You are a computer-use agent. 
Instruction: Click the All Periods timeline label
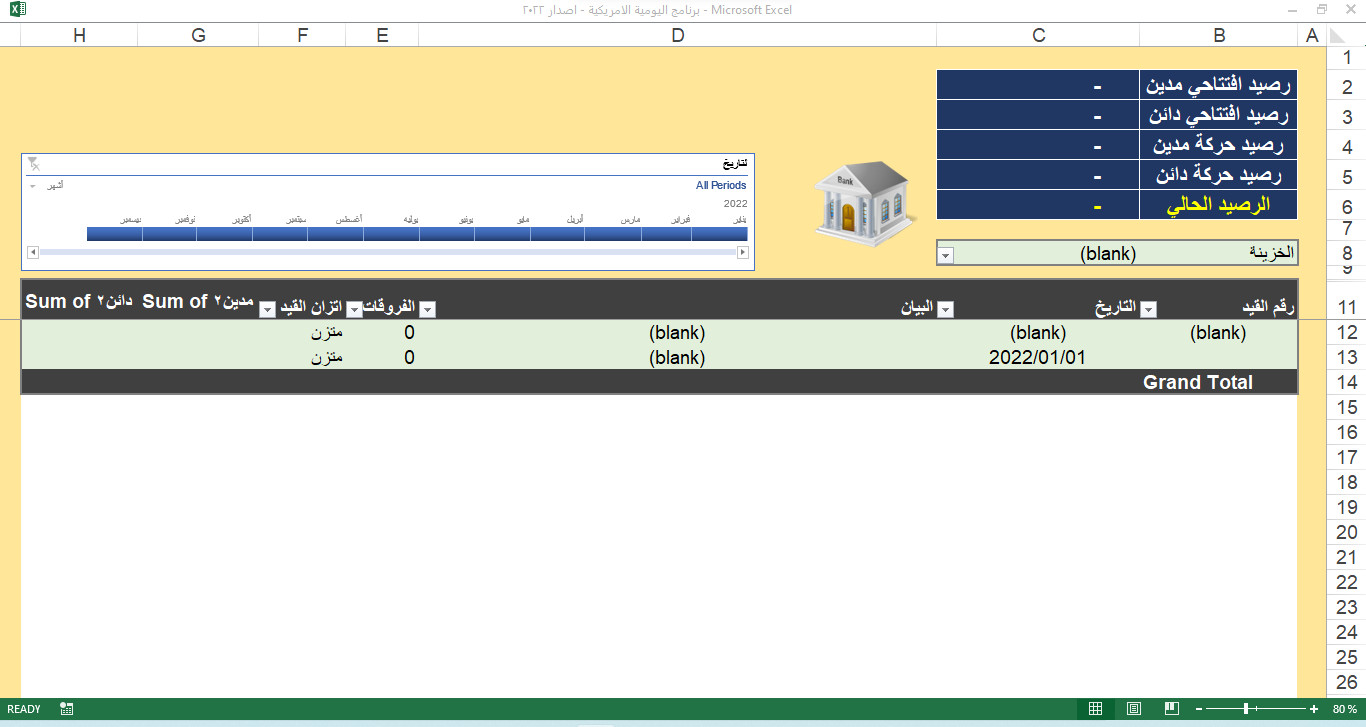[721, 185]
